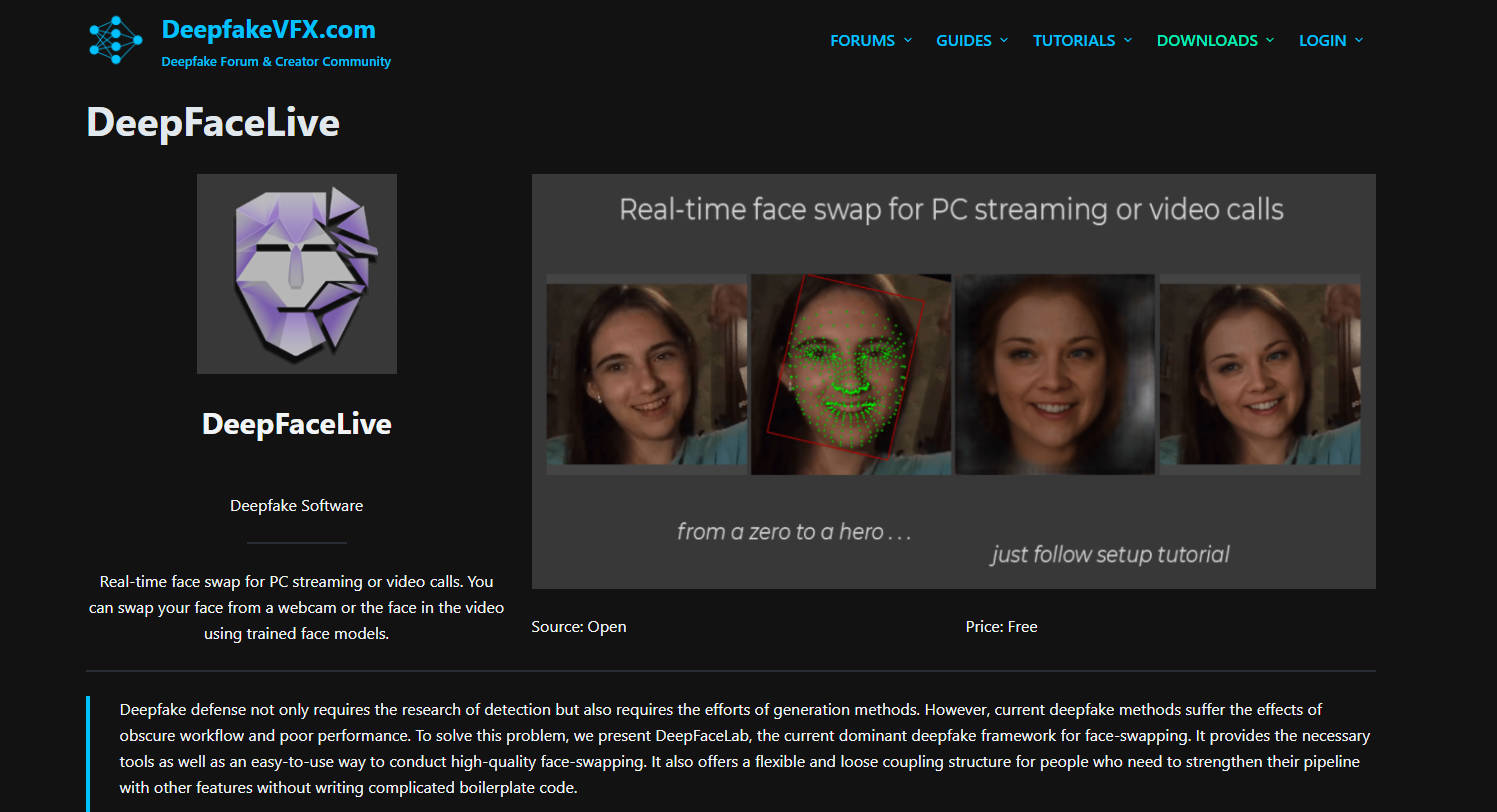Viewport: 1497px width, 812px height.
Task: Click the last face panel in the banner
Action: click(x=1259, y=374)
